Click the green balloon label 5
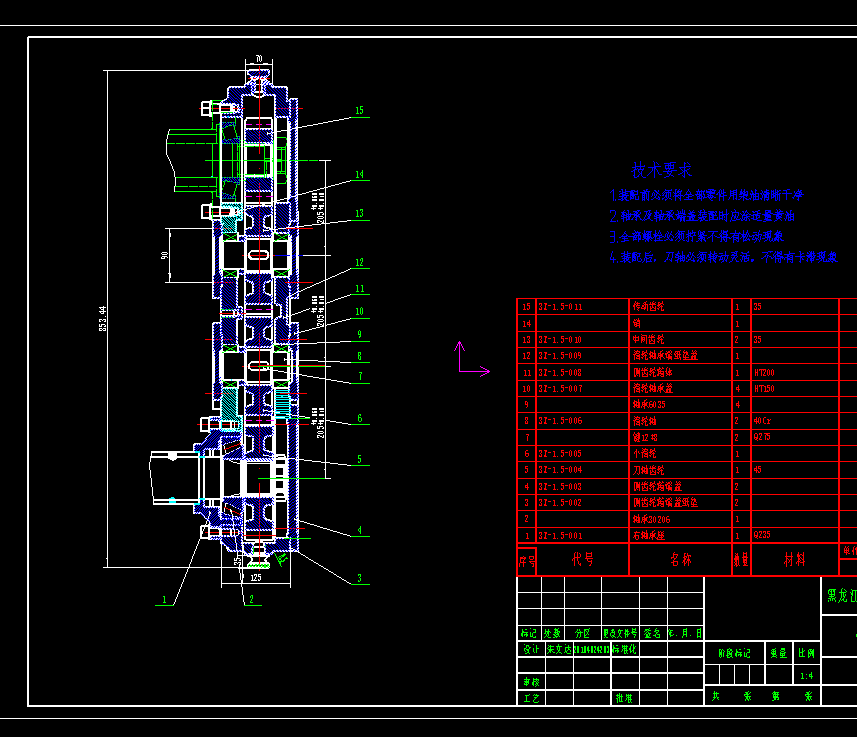857x737 pixels. pos(359,459)
